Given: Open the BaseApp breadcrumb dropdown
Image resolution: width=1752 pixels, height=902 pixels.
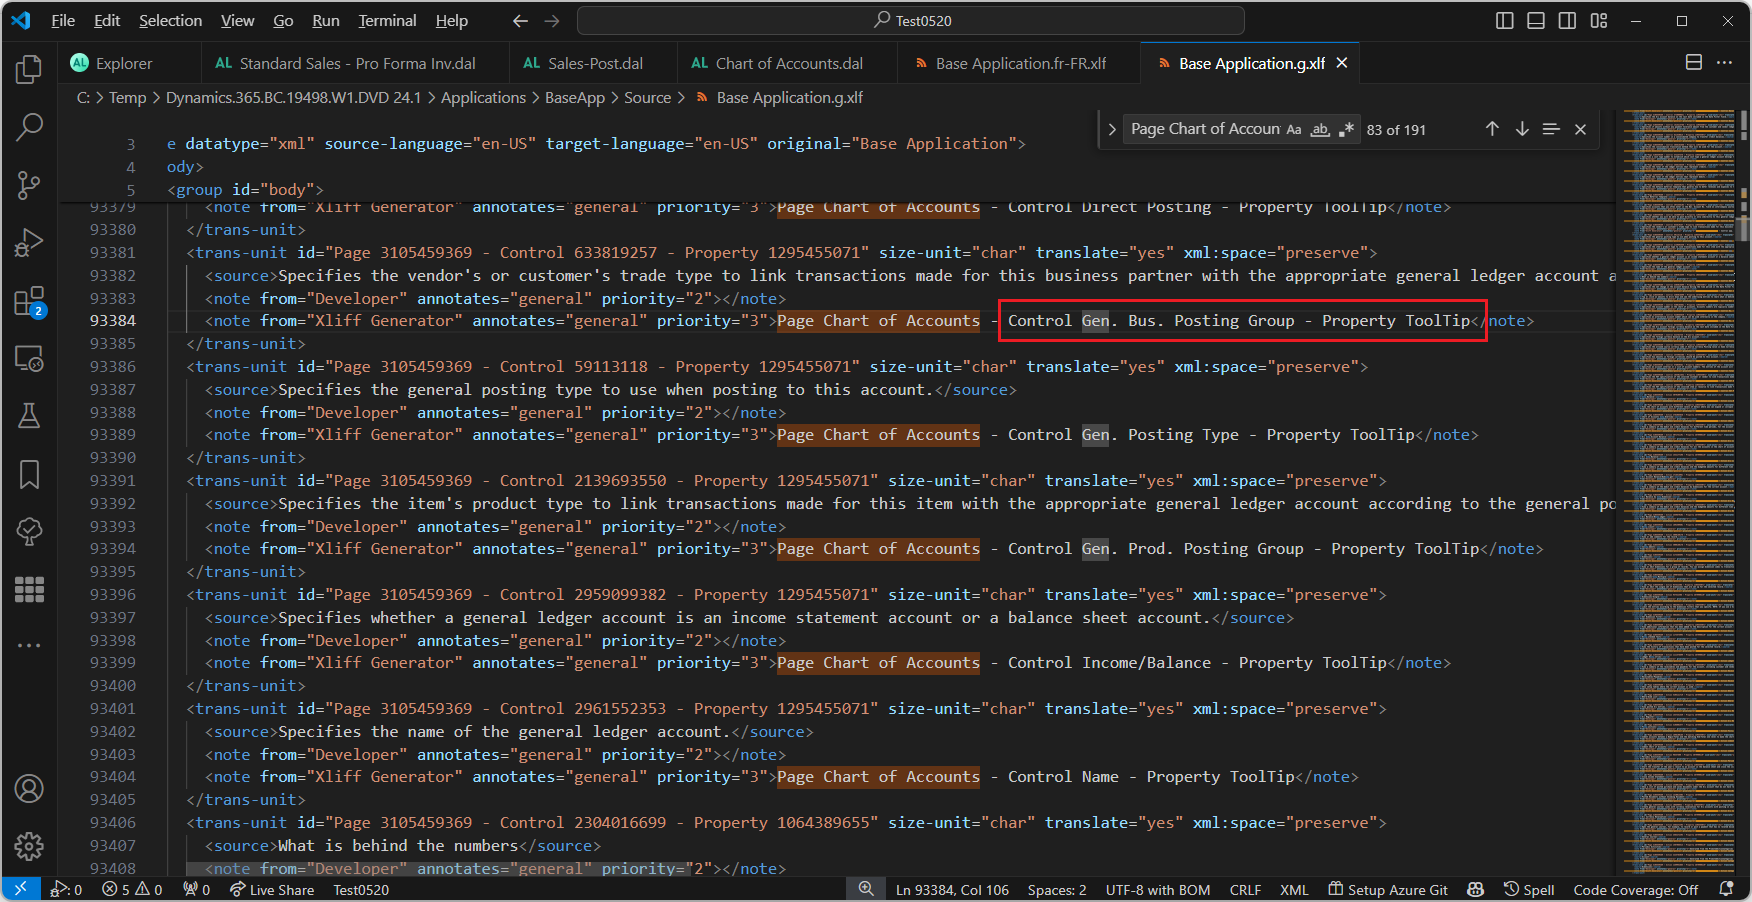Looking at the screenshot, I should click(x=575, y=97).
